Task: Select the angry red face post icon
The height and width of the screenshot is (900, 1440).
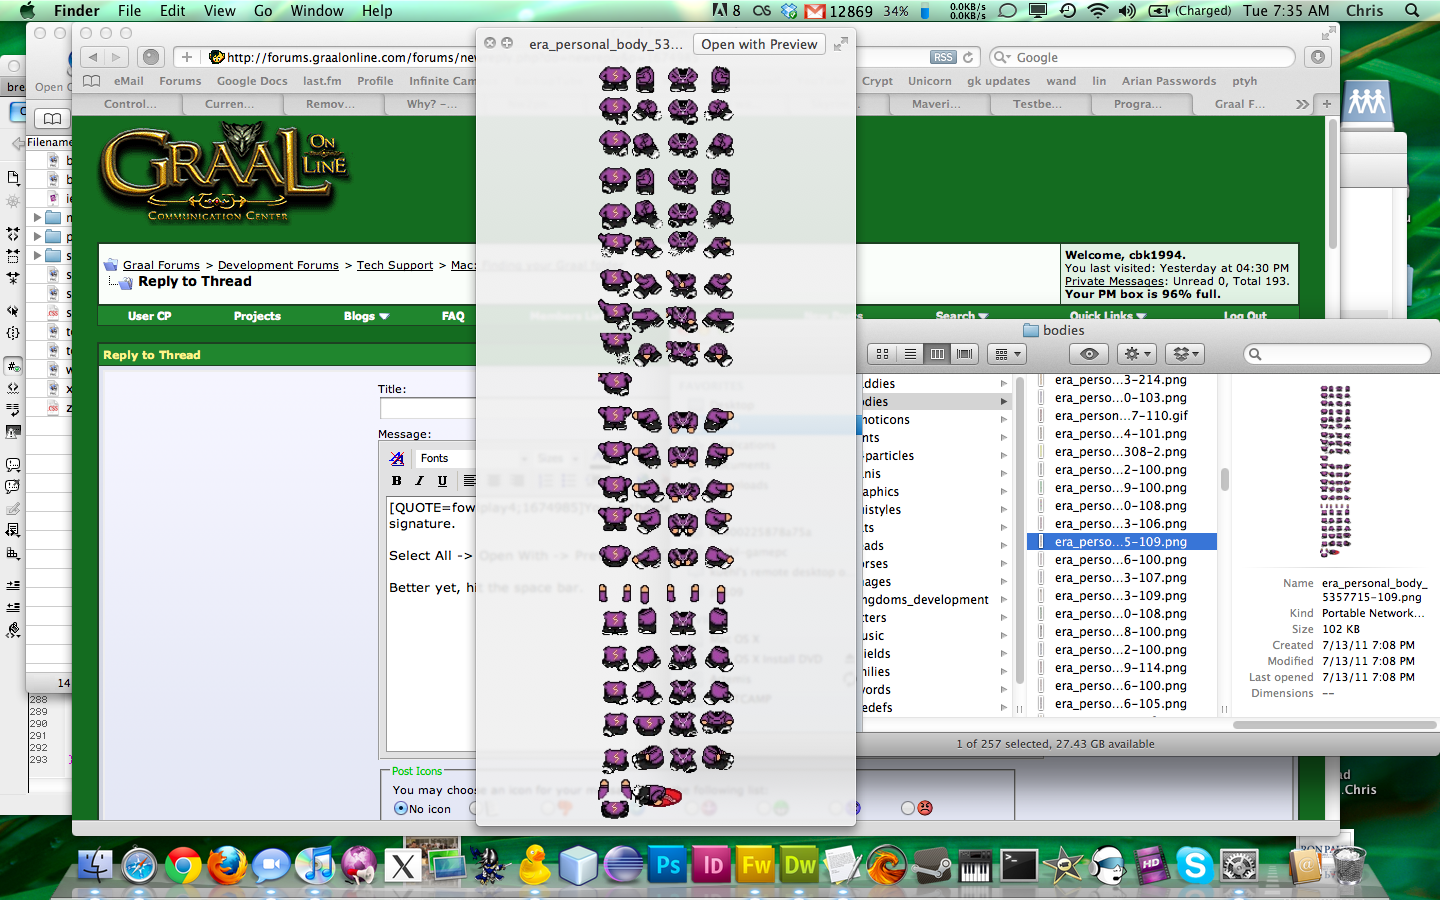Action: tap(925, 808)
